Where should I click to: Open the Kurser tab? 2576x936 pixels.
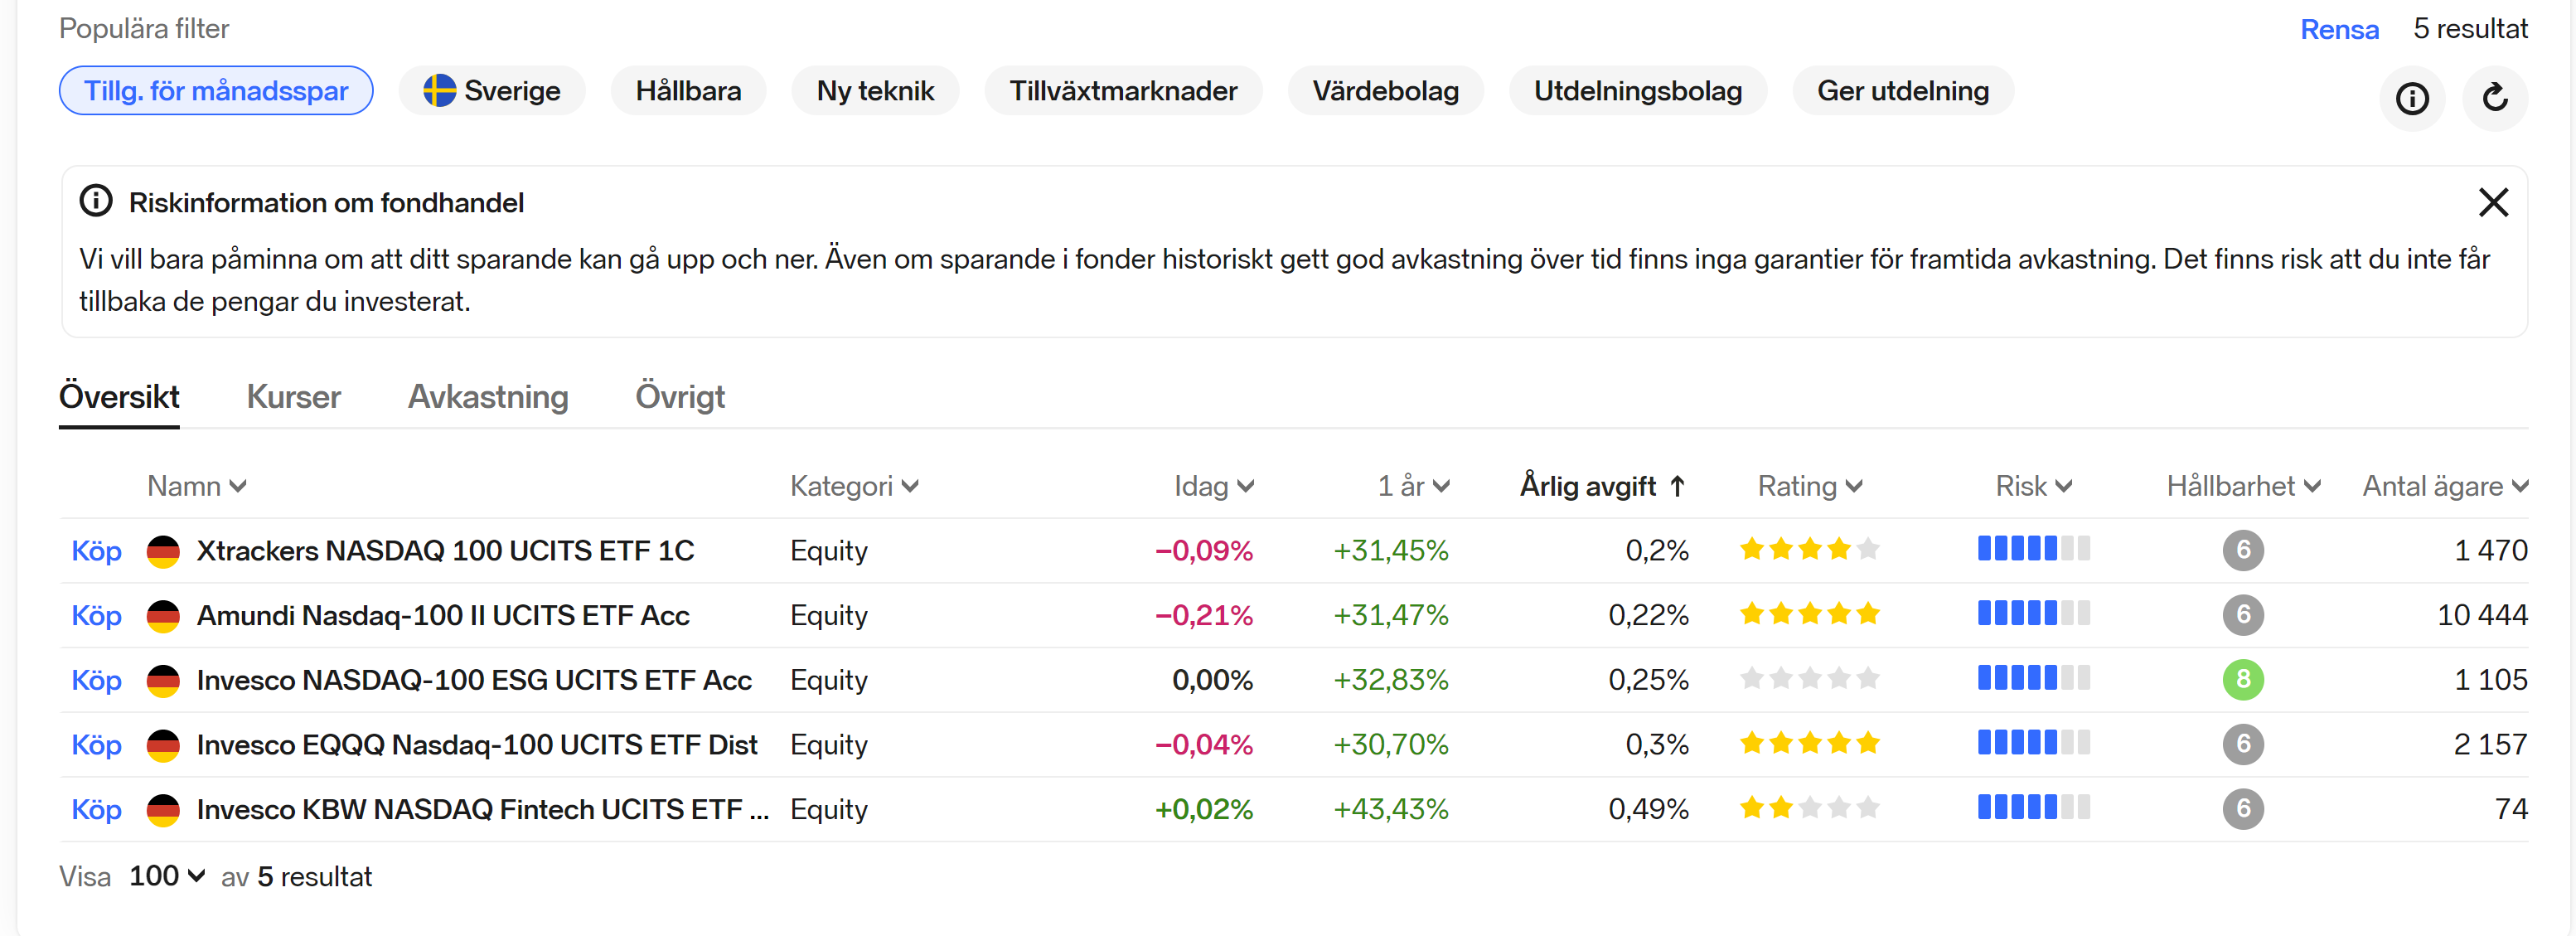point(293,397)
